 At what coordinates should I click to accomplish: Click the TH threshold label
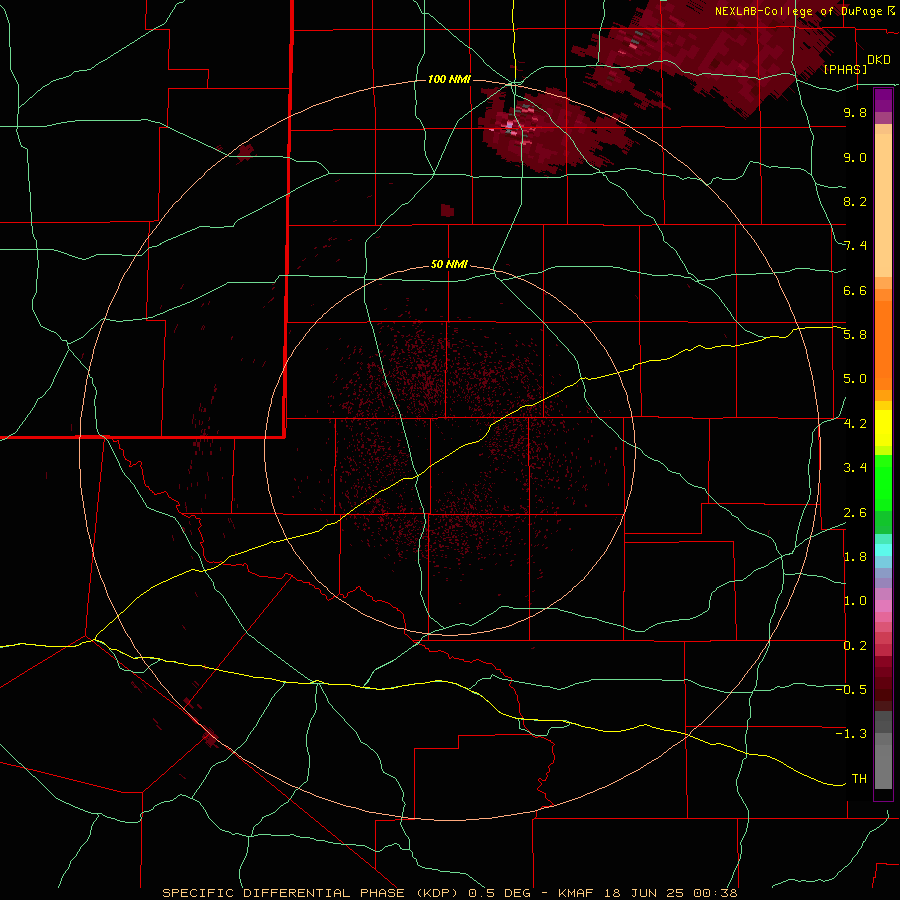(859, 779)
